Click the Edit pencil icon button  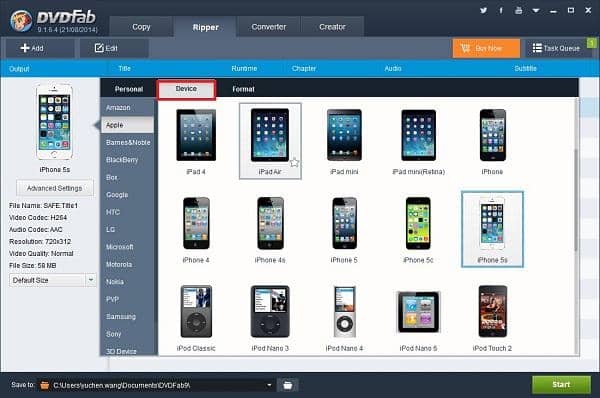click(106, 48)
